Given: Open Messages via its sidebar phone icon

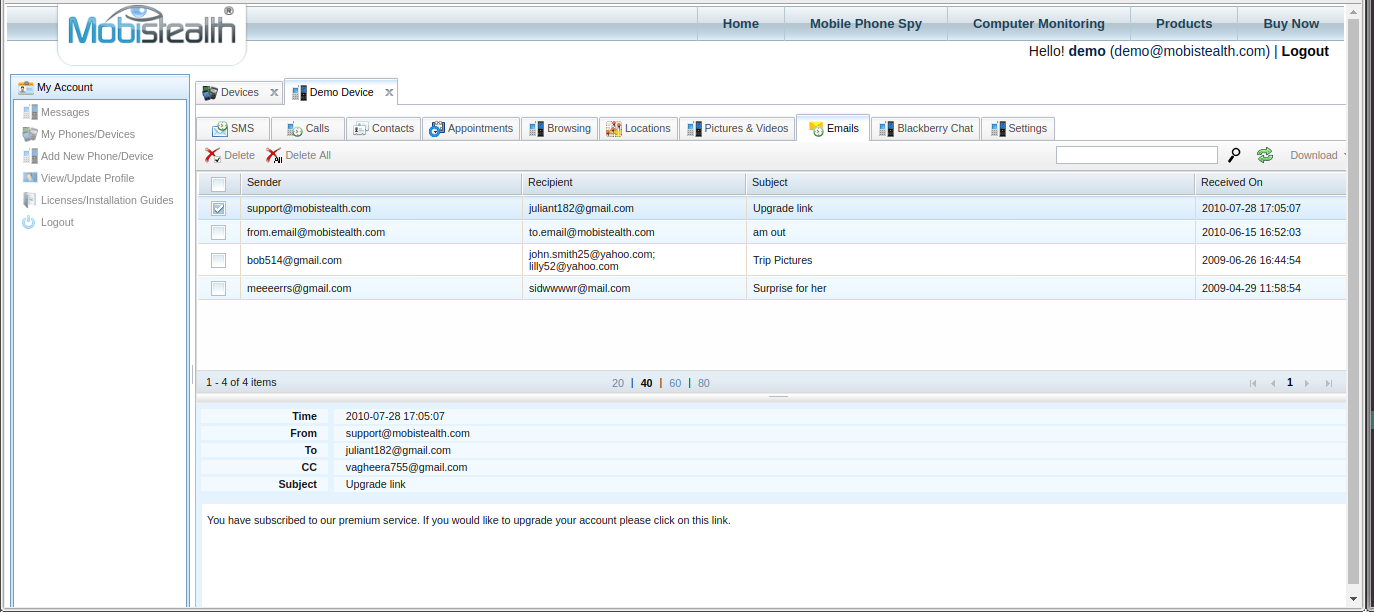Looking at the screenshot, I should click(x=30, y=112).
